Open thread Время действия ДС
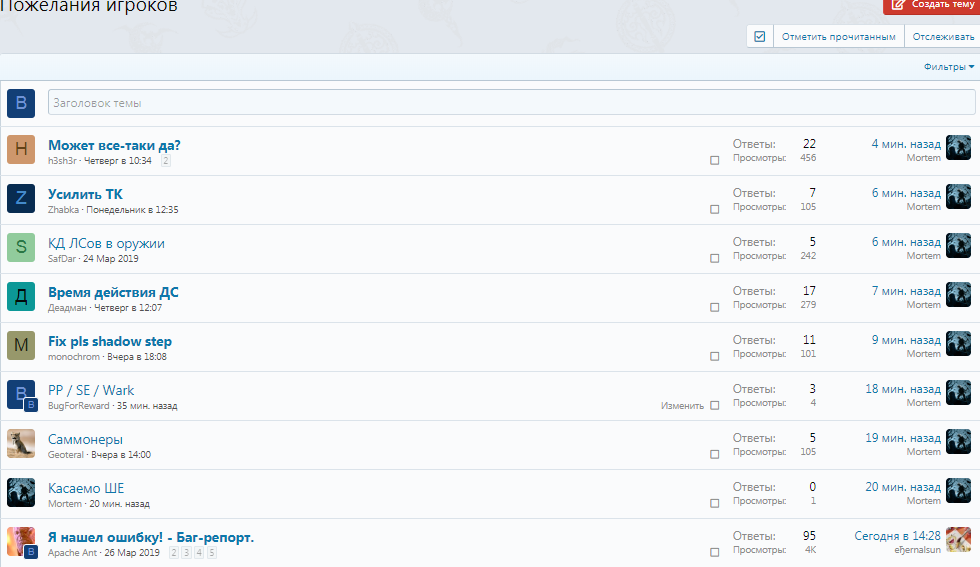980x567 pixels. pyautogui.click(x=113, y=293)
